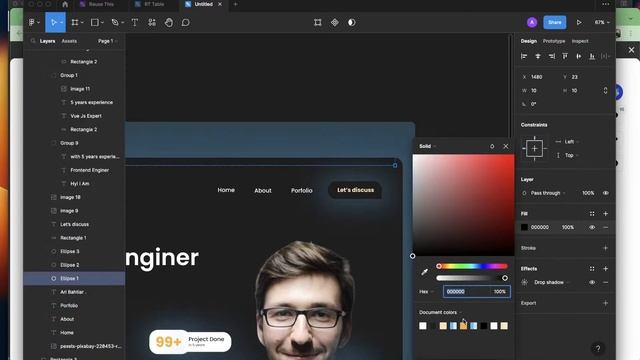The image size is (640, 360).
Task: Open the zoom level 67% dropdown
Action: coord(602,22)
